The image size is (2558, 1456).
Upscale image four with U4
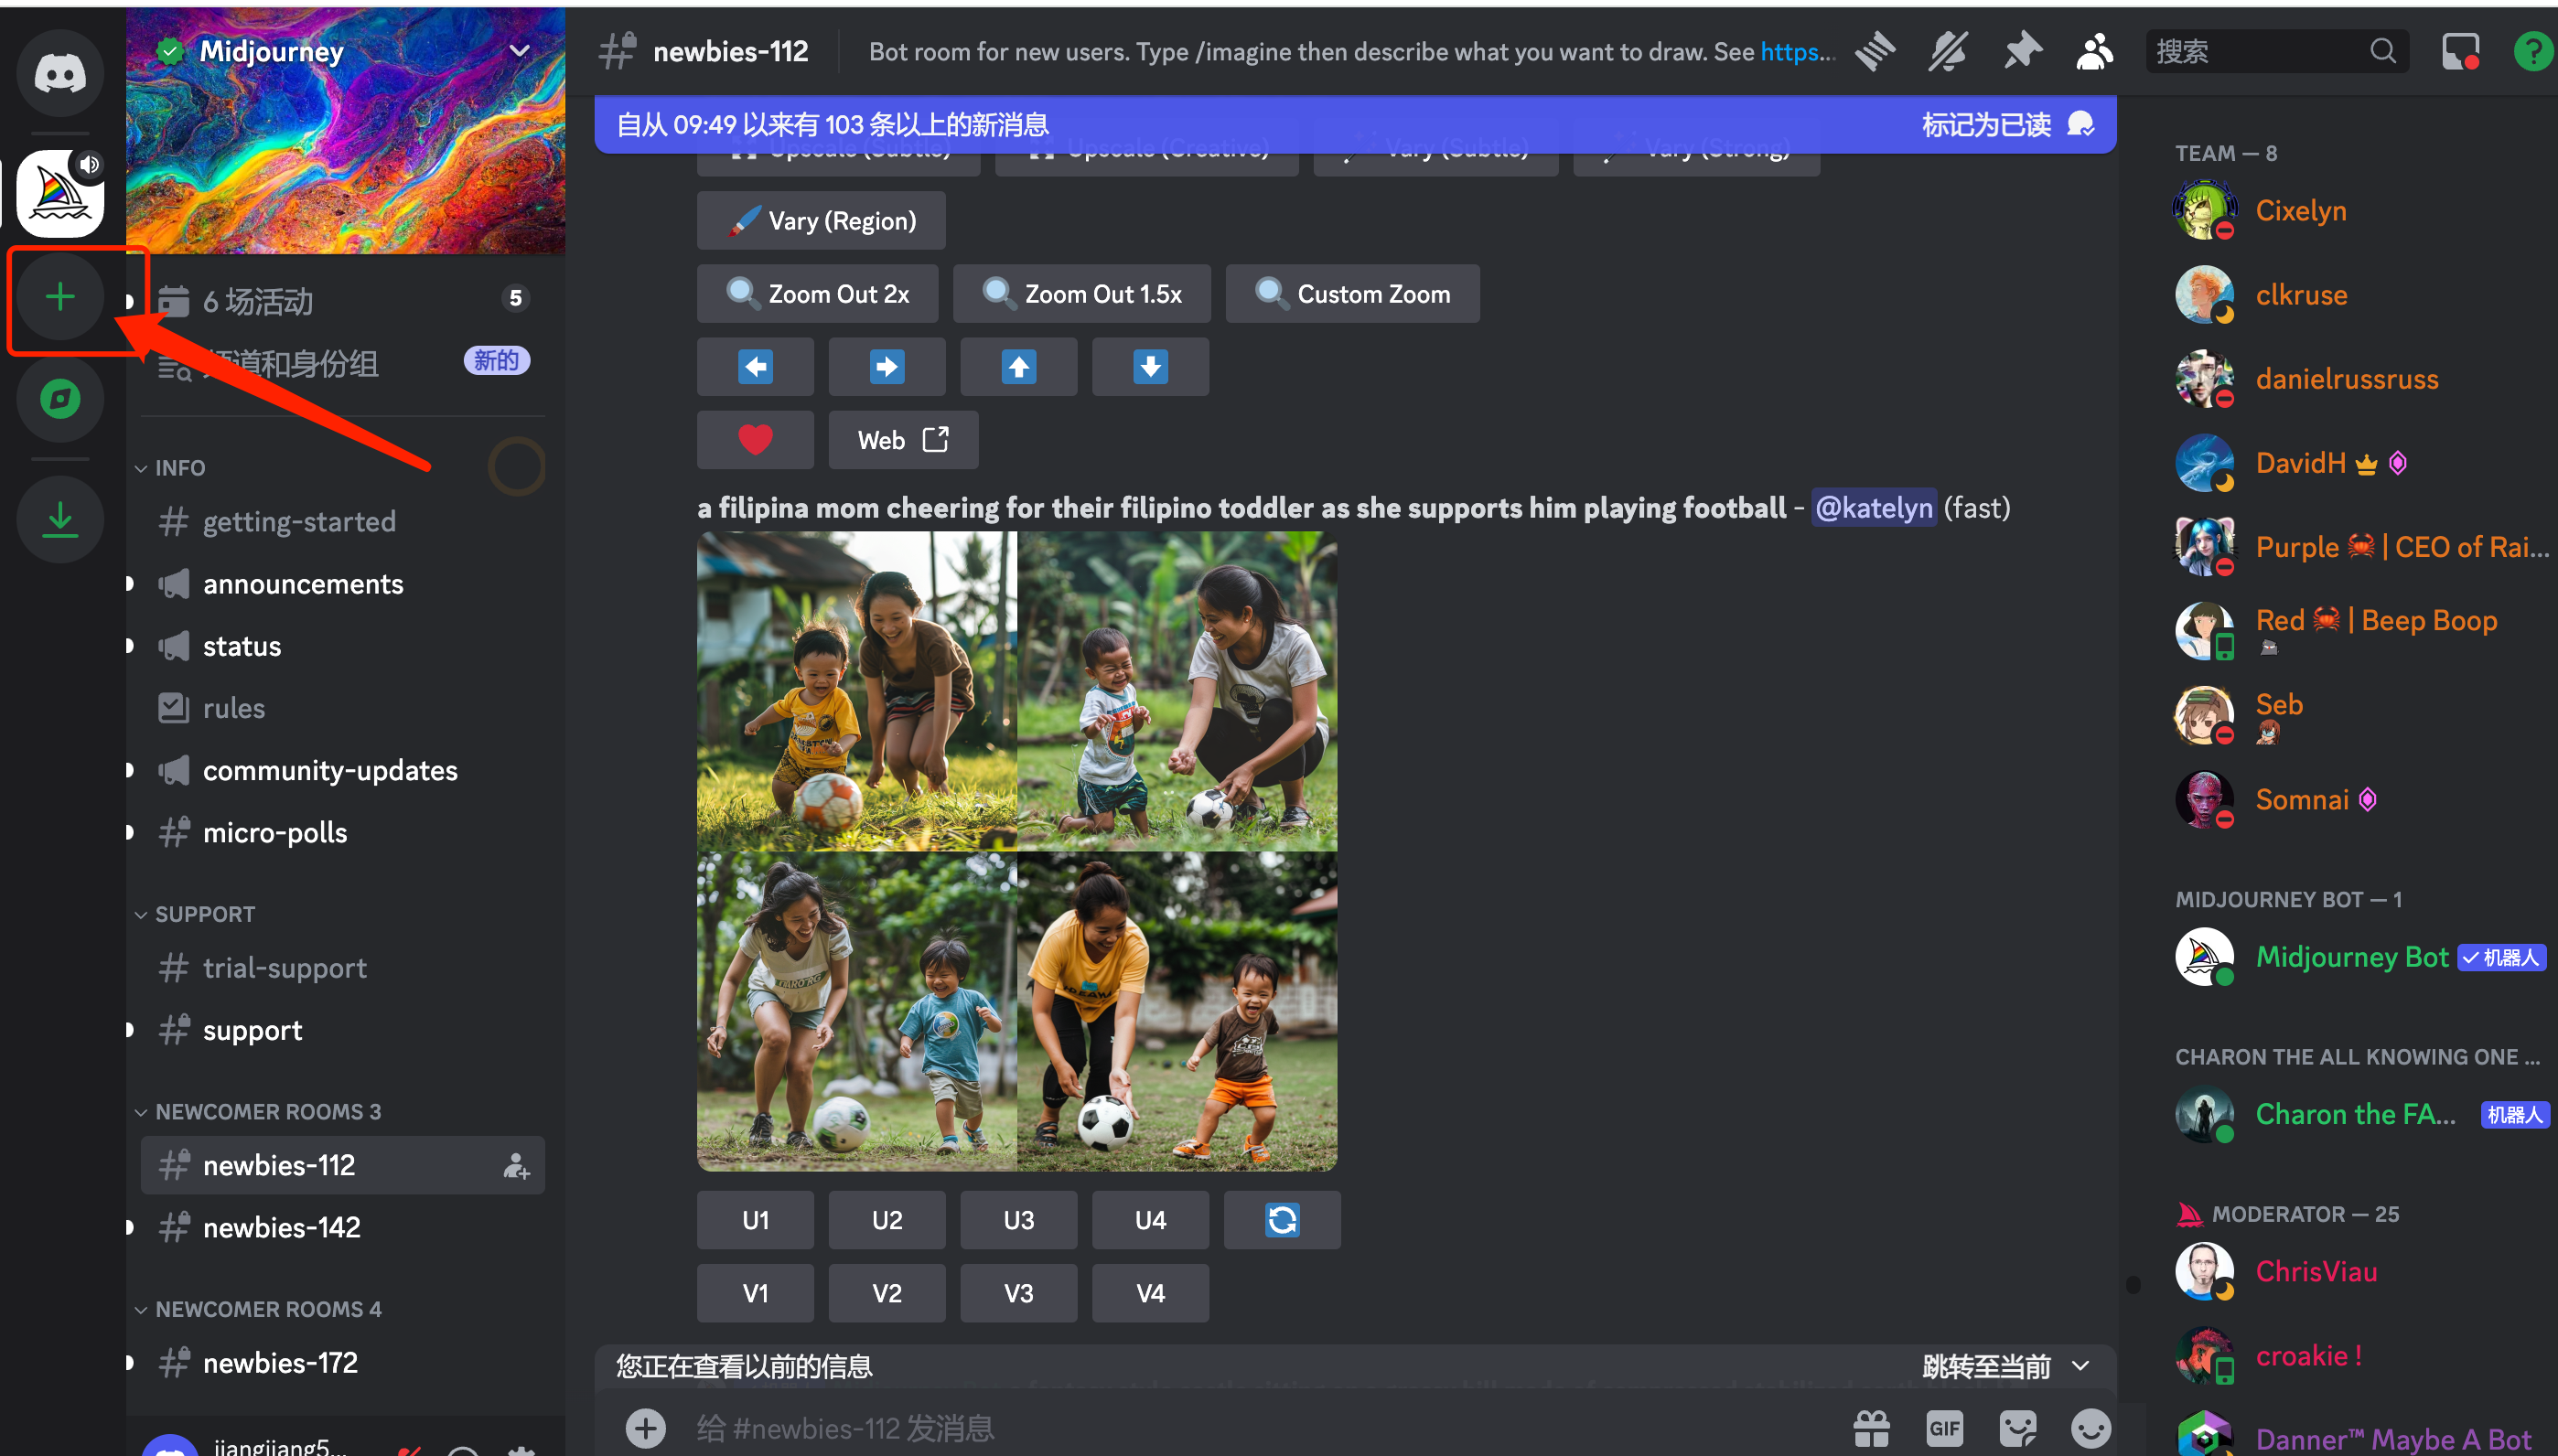pyautogui.click(x=1151, y=1220)
